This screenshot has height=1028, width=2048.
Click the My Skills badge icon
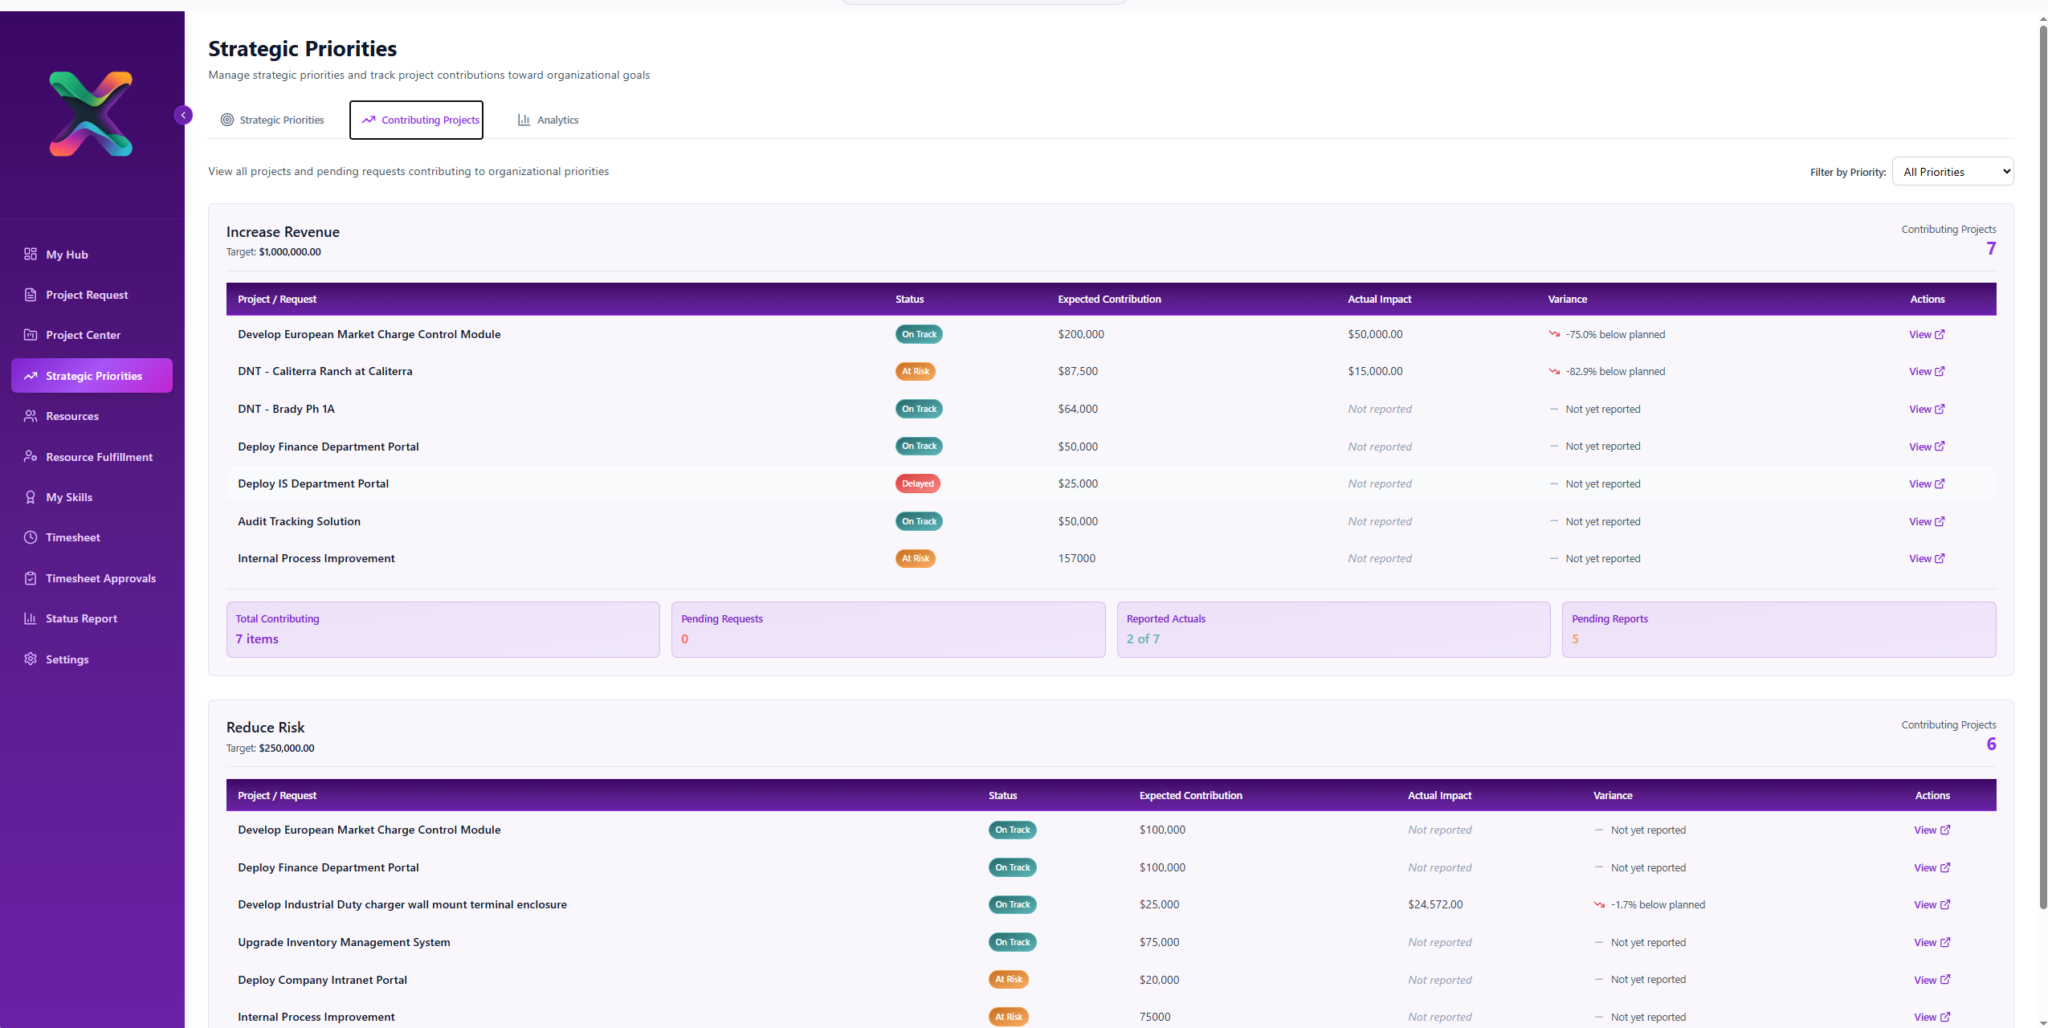click(x=30, y=497)
